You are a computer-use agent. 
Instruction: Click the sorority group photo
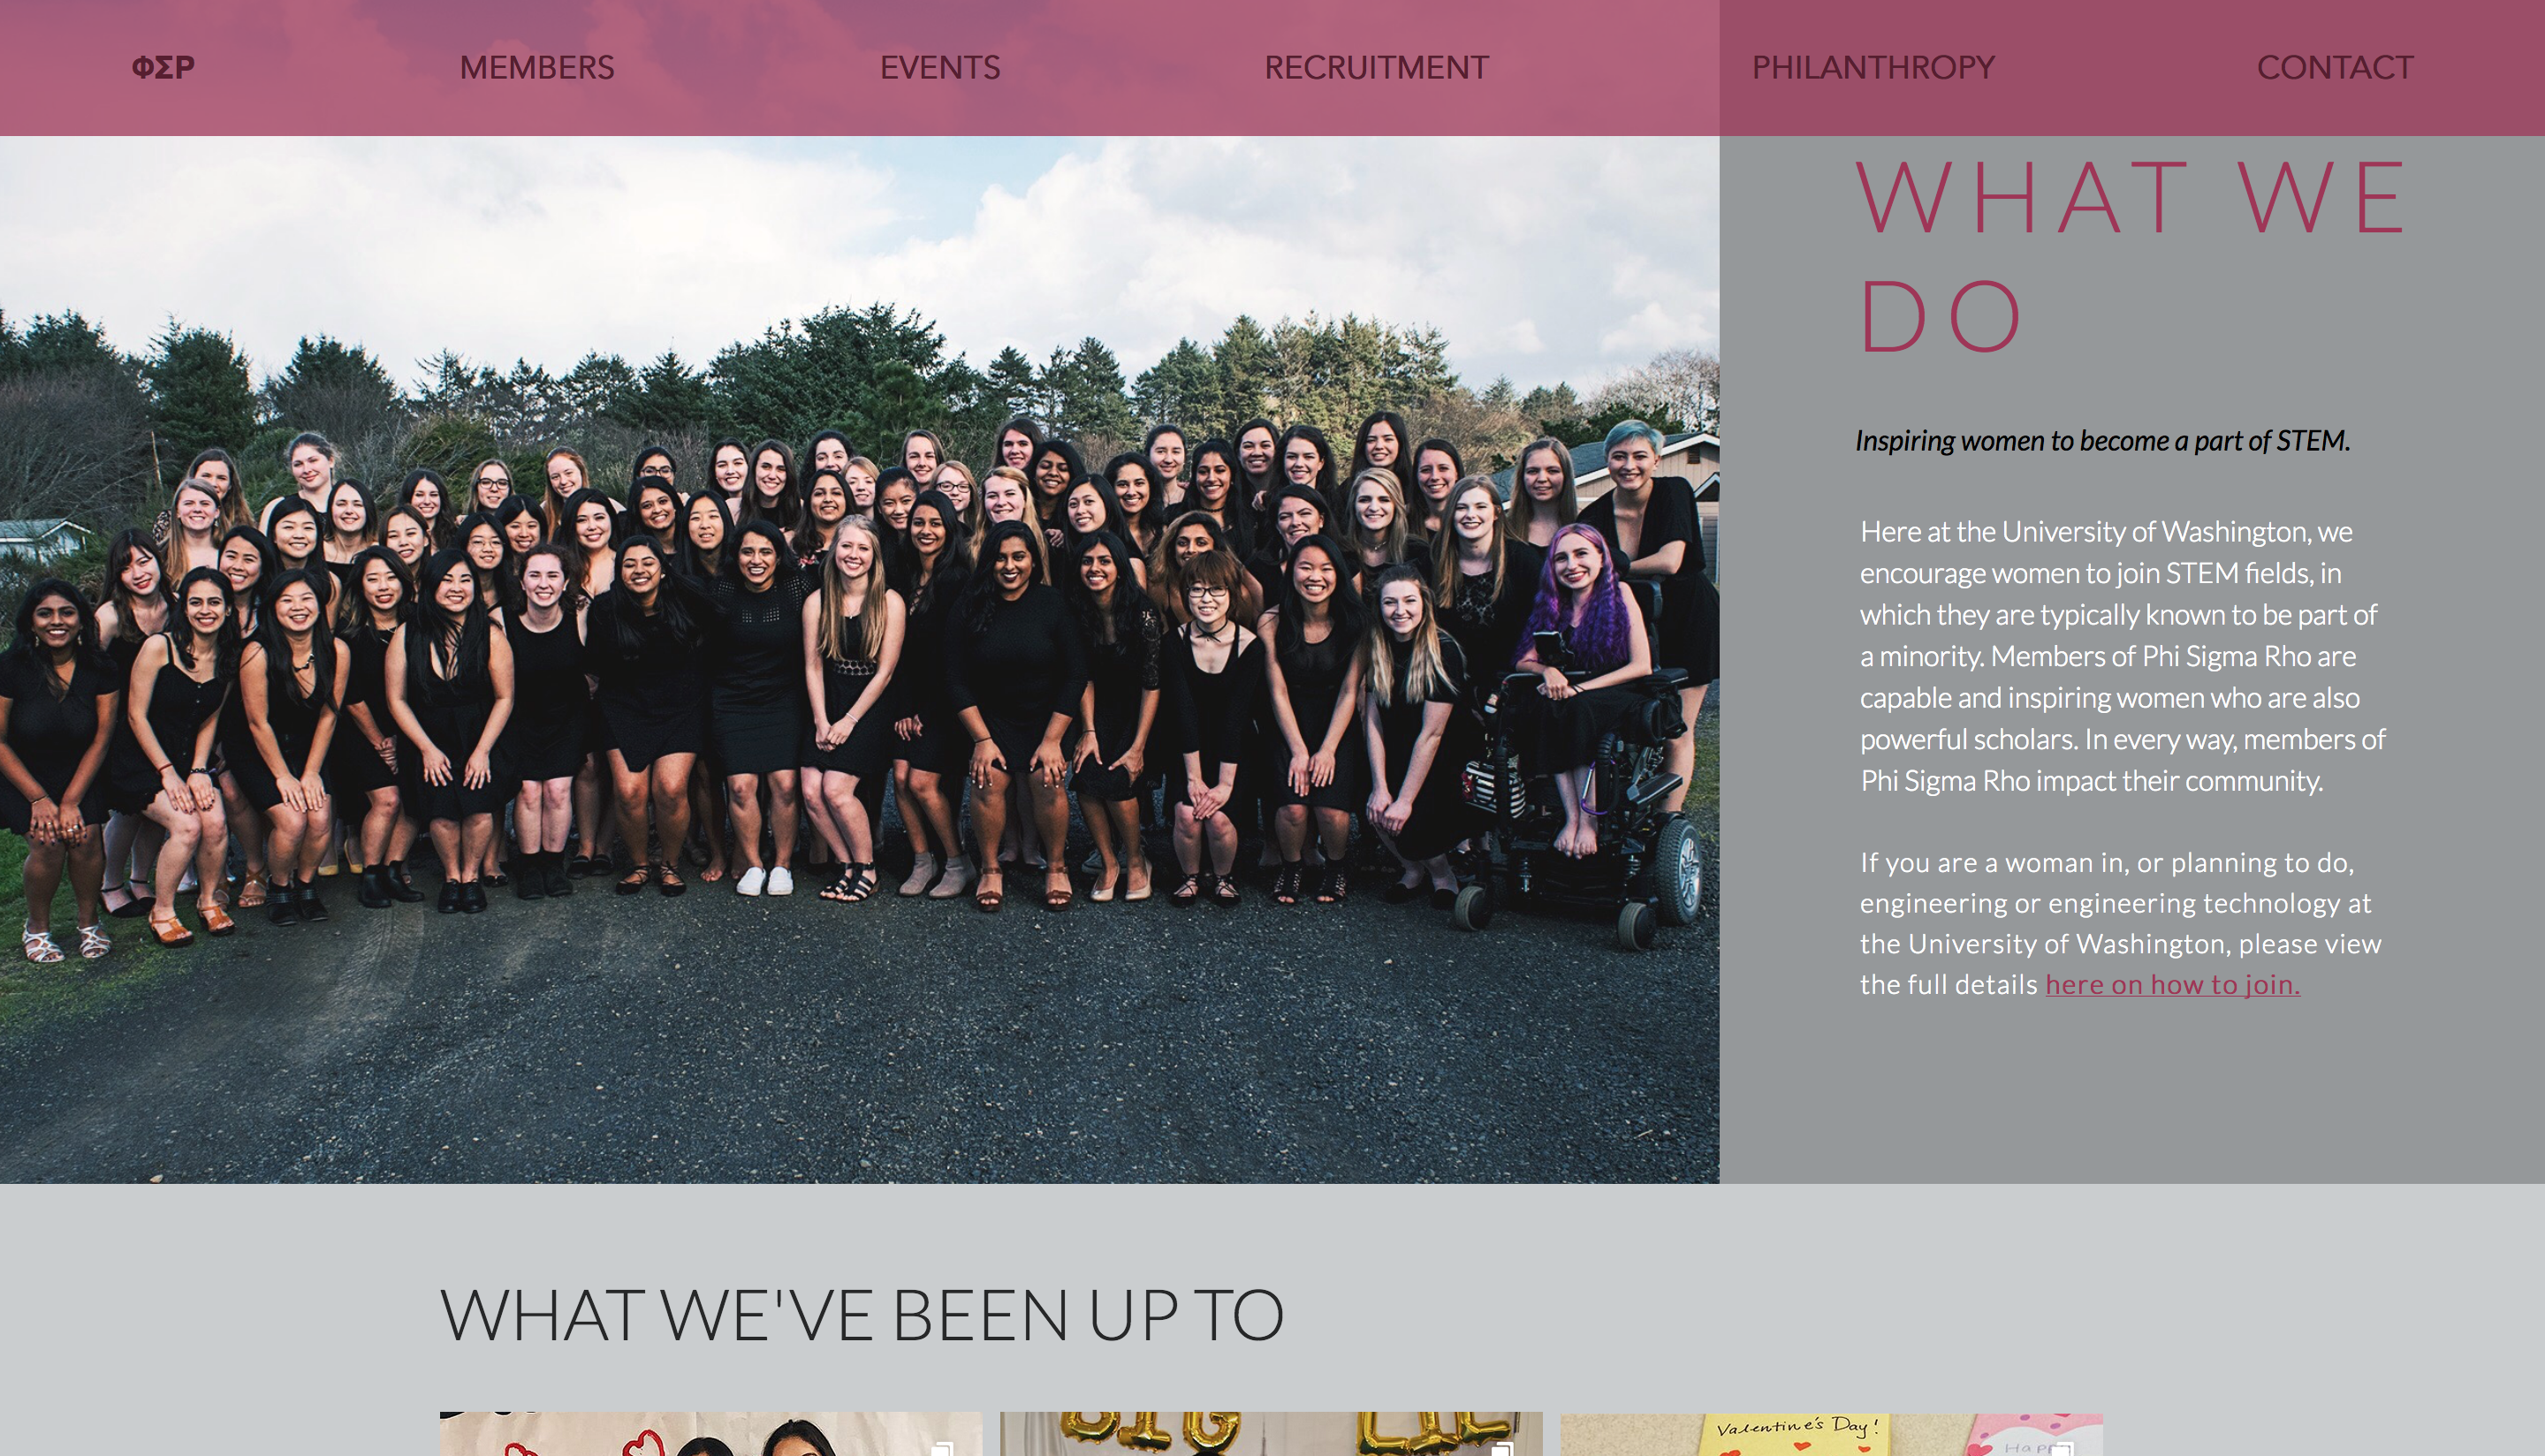(859, 660)
